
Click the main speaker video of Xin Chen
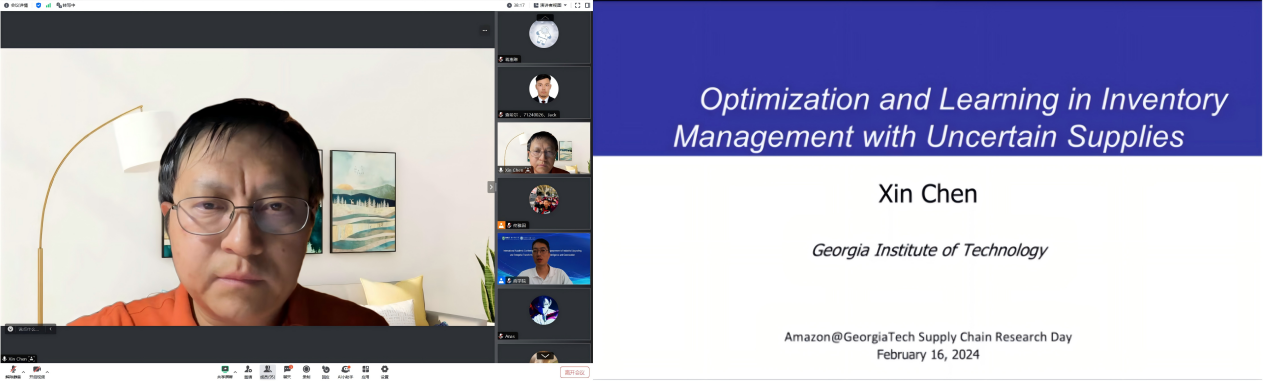point(247,187)
